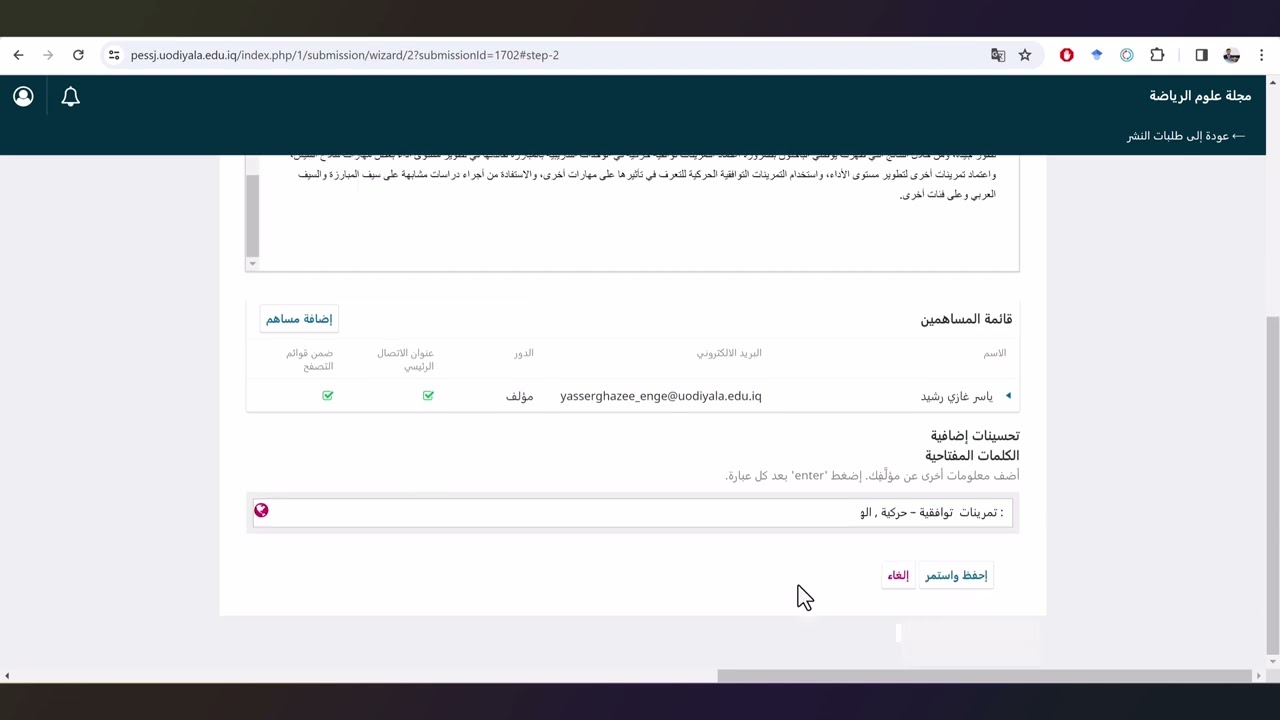Click the قائمة المساهمين heading
Viewport: 1280px width, 720px height.
point(966,319)
